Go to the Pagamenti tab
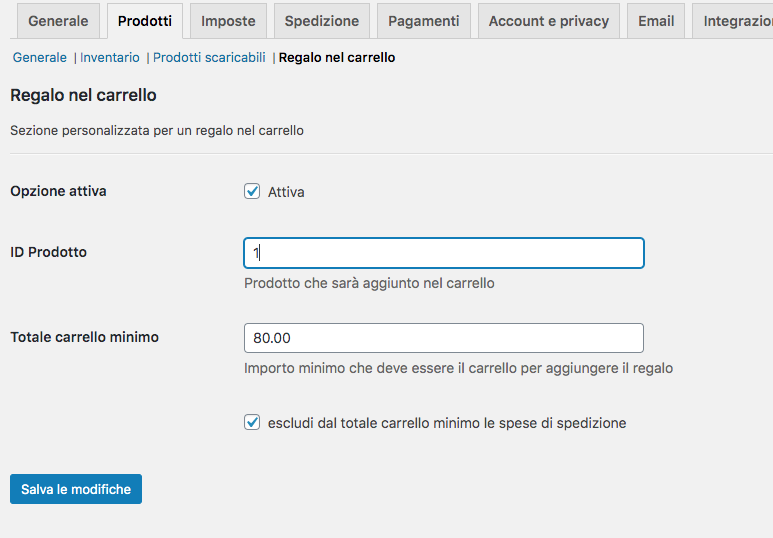This screenshot has width=773, height=538. click(424, 21)
